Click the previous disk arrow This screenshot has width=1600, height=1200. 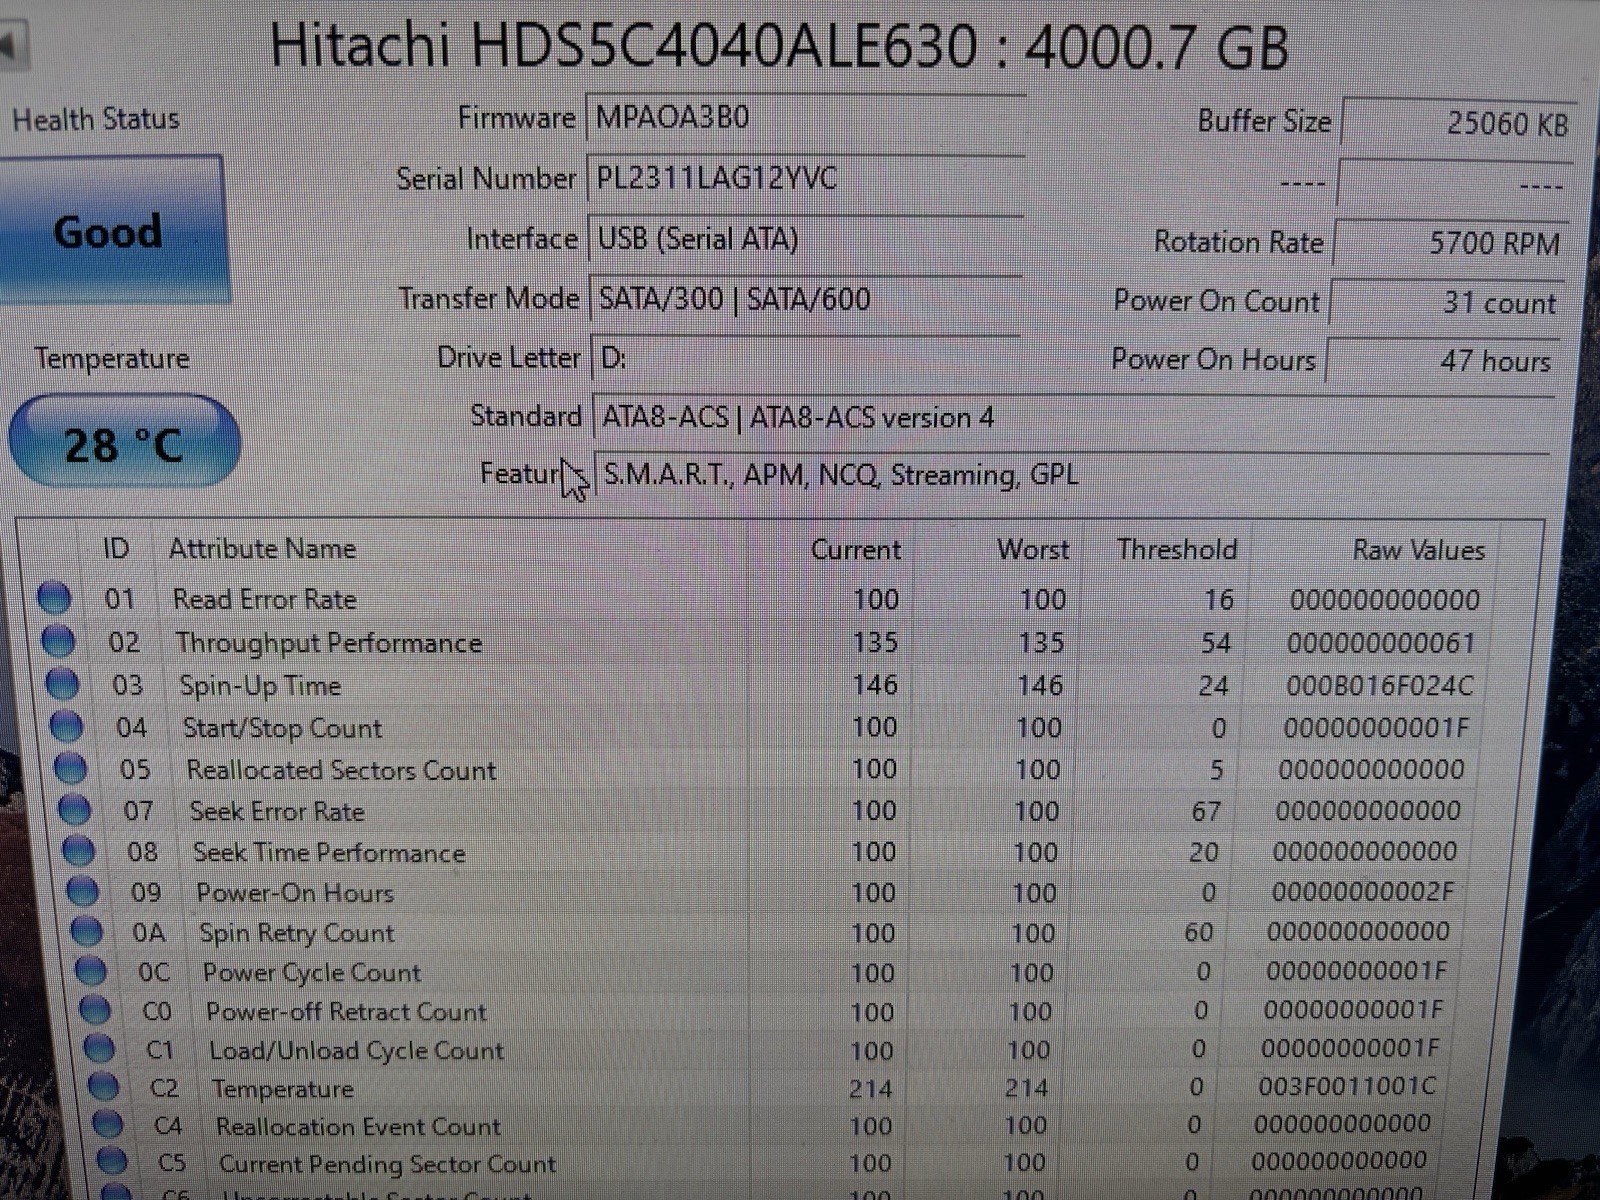click(12, 44)
